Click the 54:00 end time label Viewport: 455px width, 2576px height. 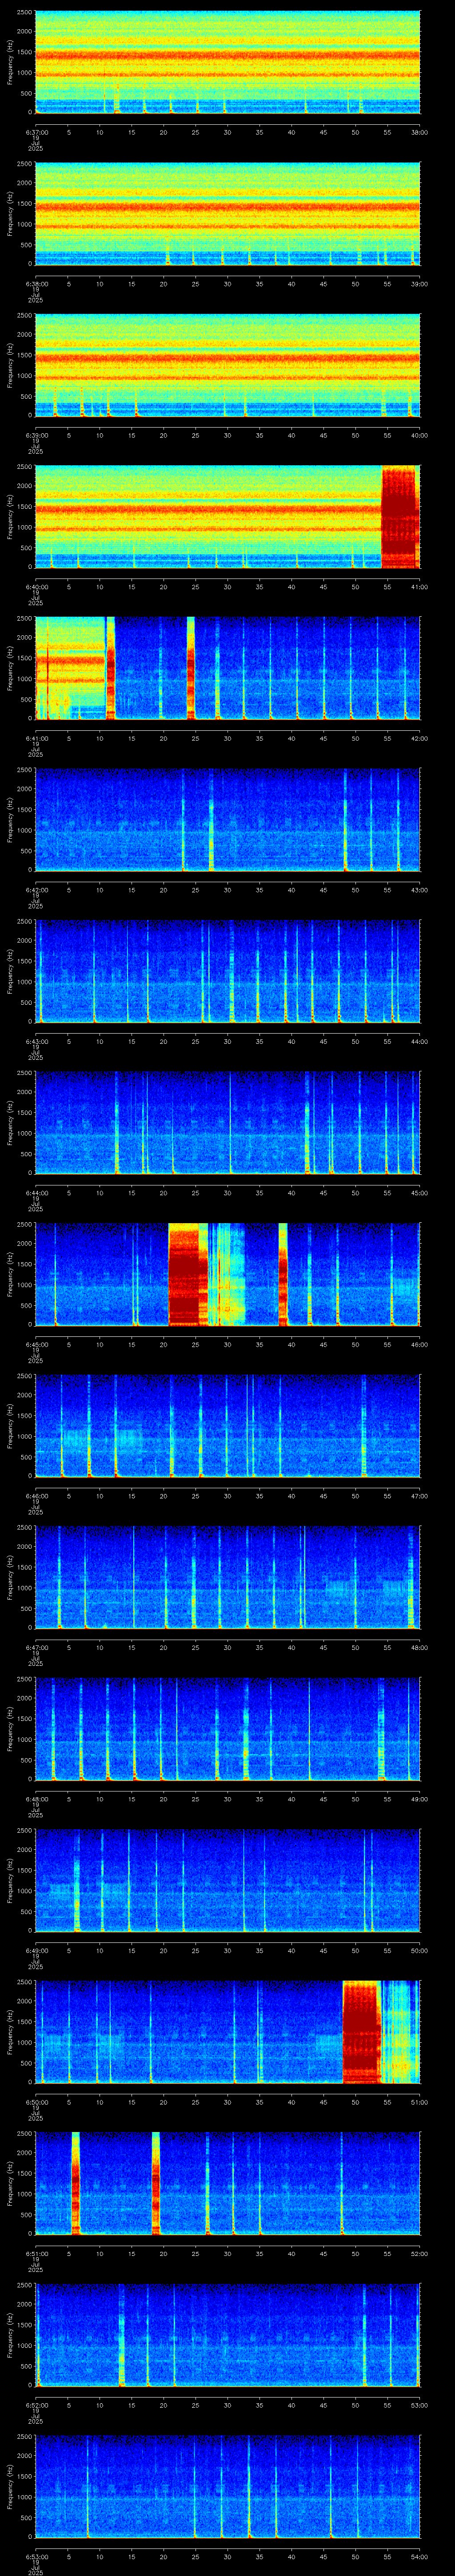(x=419, y=2557)
